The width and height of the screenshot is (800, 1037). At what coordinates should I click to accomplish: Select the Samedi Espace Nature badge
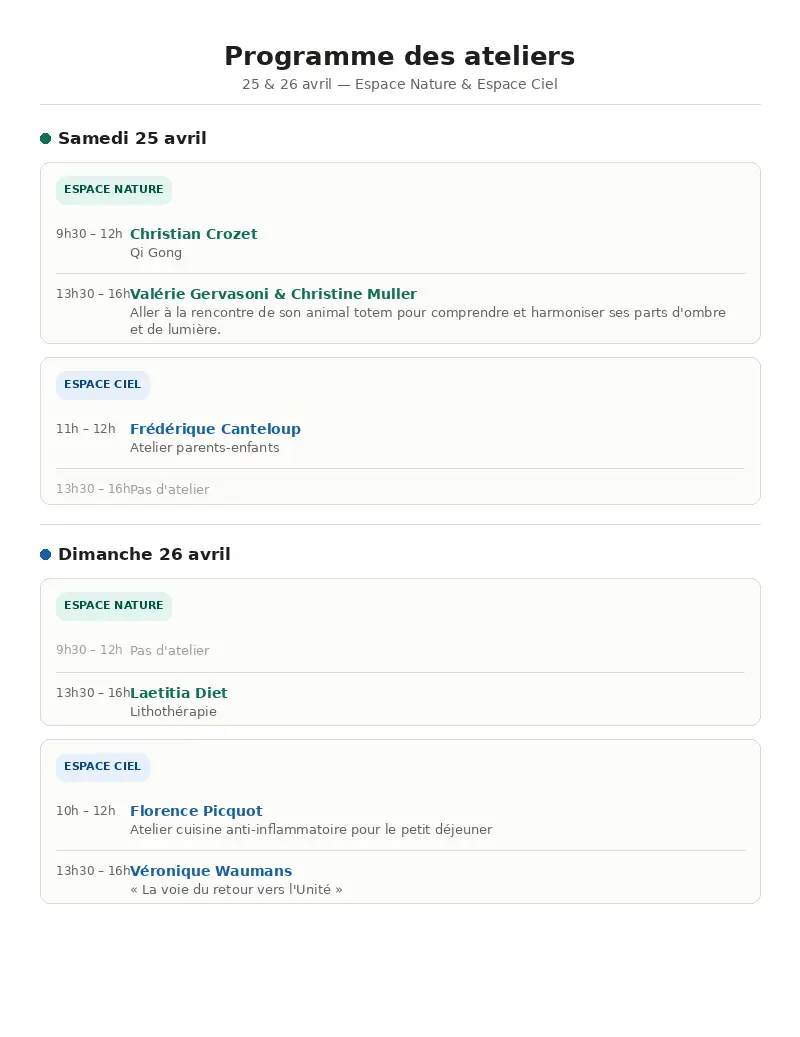point(114,190)
